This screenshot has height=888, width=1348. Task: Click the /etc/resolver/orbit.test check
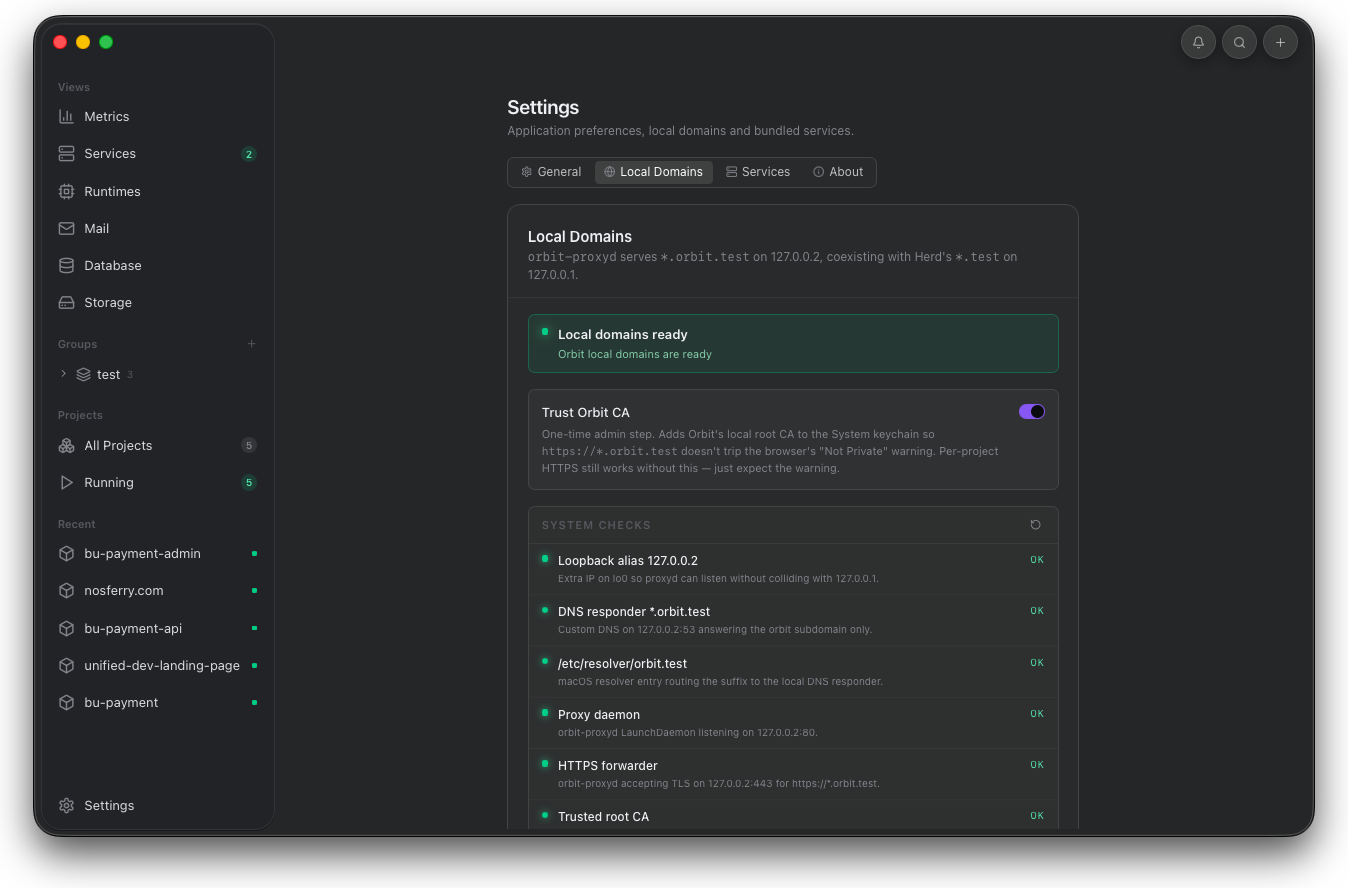click(793, 671)
